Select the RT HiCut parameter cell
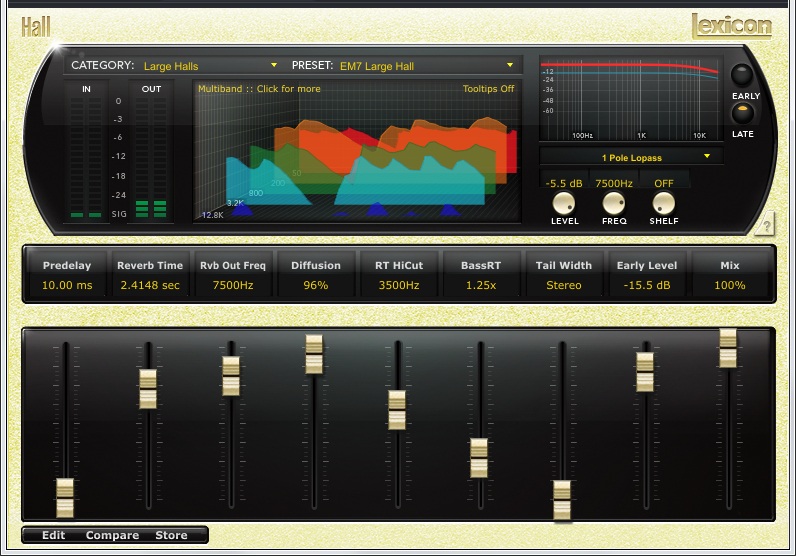The image size is (796, 556). (x=399, y=275)
